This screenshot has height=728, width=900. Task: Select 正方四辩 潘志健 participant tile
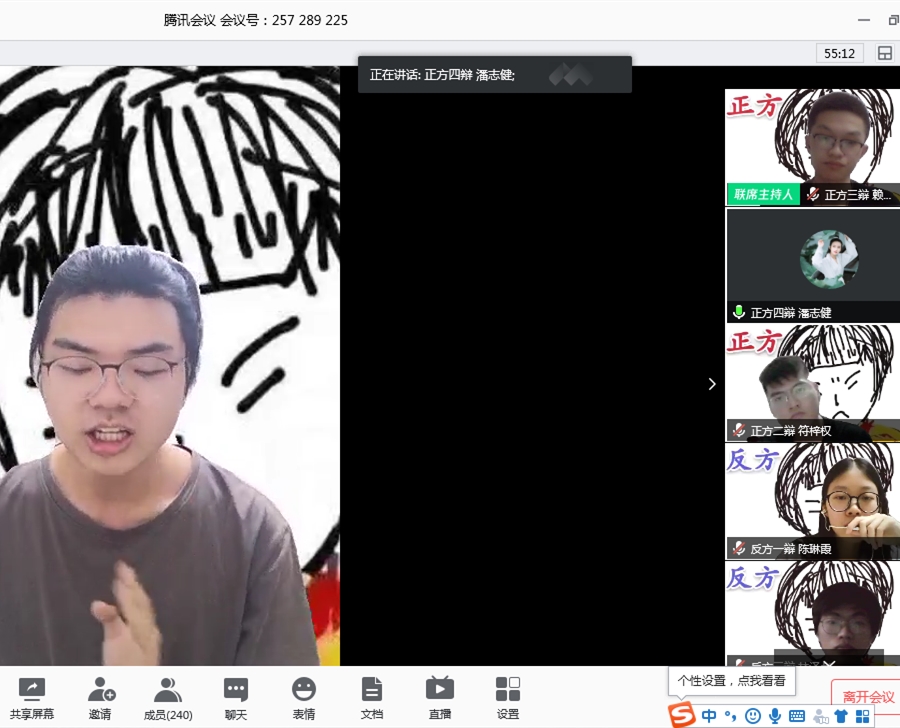point(812,265)
